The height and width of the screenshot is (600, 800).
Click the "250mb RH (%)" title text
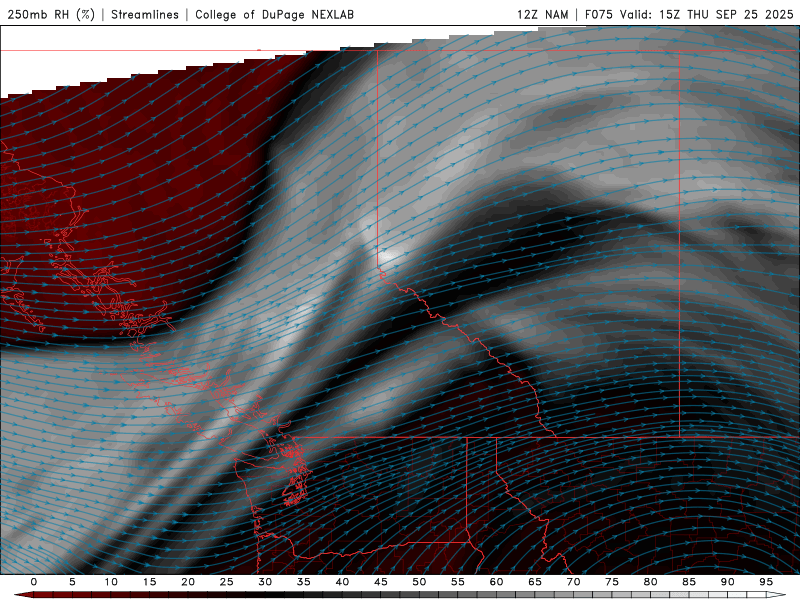tap(52, 14)
